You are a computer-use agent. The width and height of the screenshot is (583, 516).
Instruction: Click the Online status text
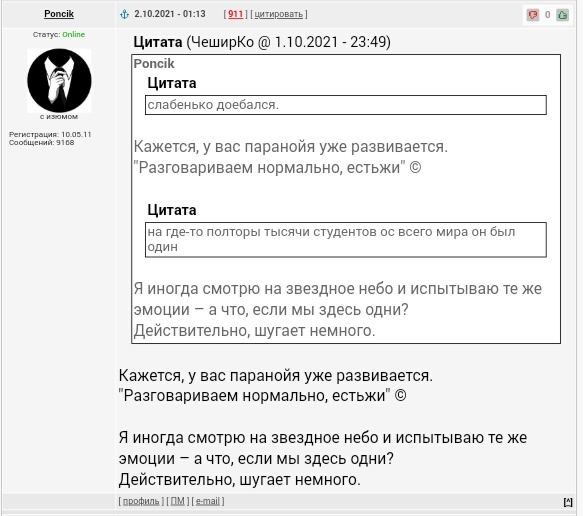click(74, 34)
